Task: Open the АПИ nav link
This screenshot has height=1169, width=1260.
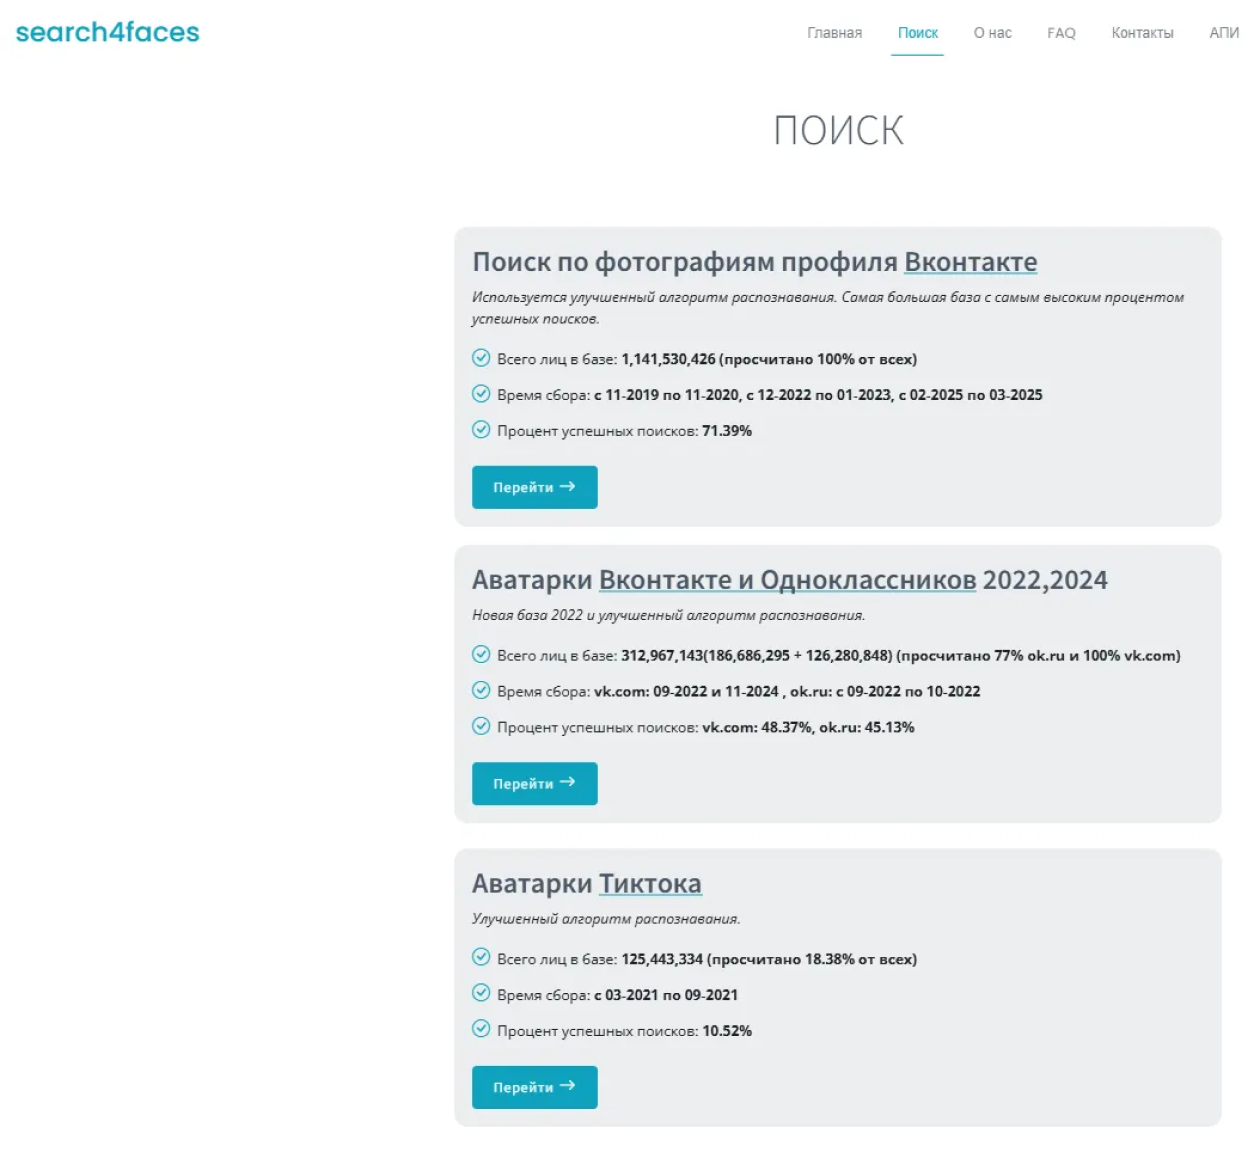Action: pyautogui.click(x=1224, y=33)
